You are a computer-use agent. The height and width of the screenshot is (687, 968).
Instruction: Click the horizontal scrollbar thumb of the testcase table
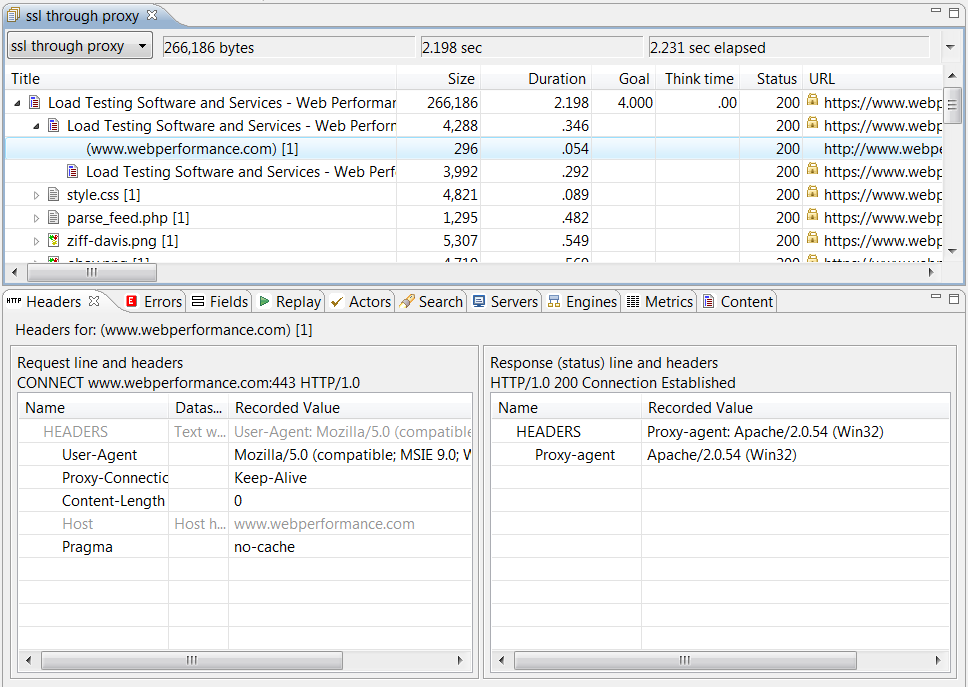click(92, 272)
